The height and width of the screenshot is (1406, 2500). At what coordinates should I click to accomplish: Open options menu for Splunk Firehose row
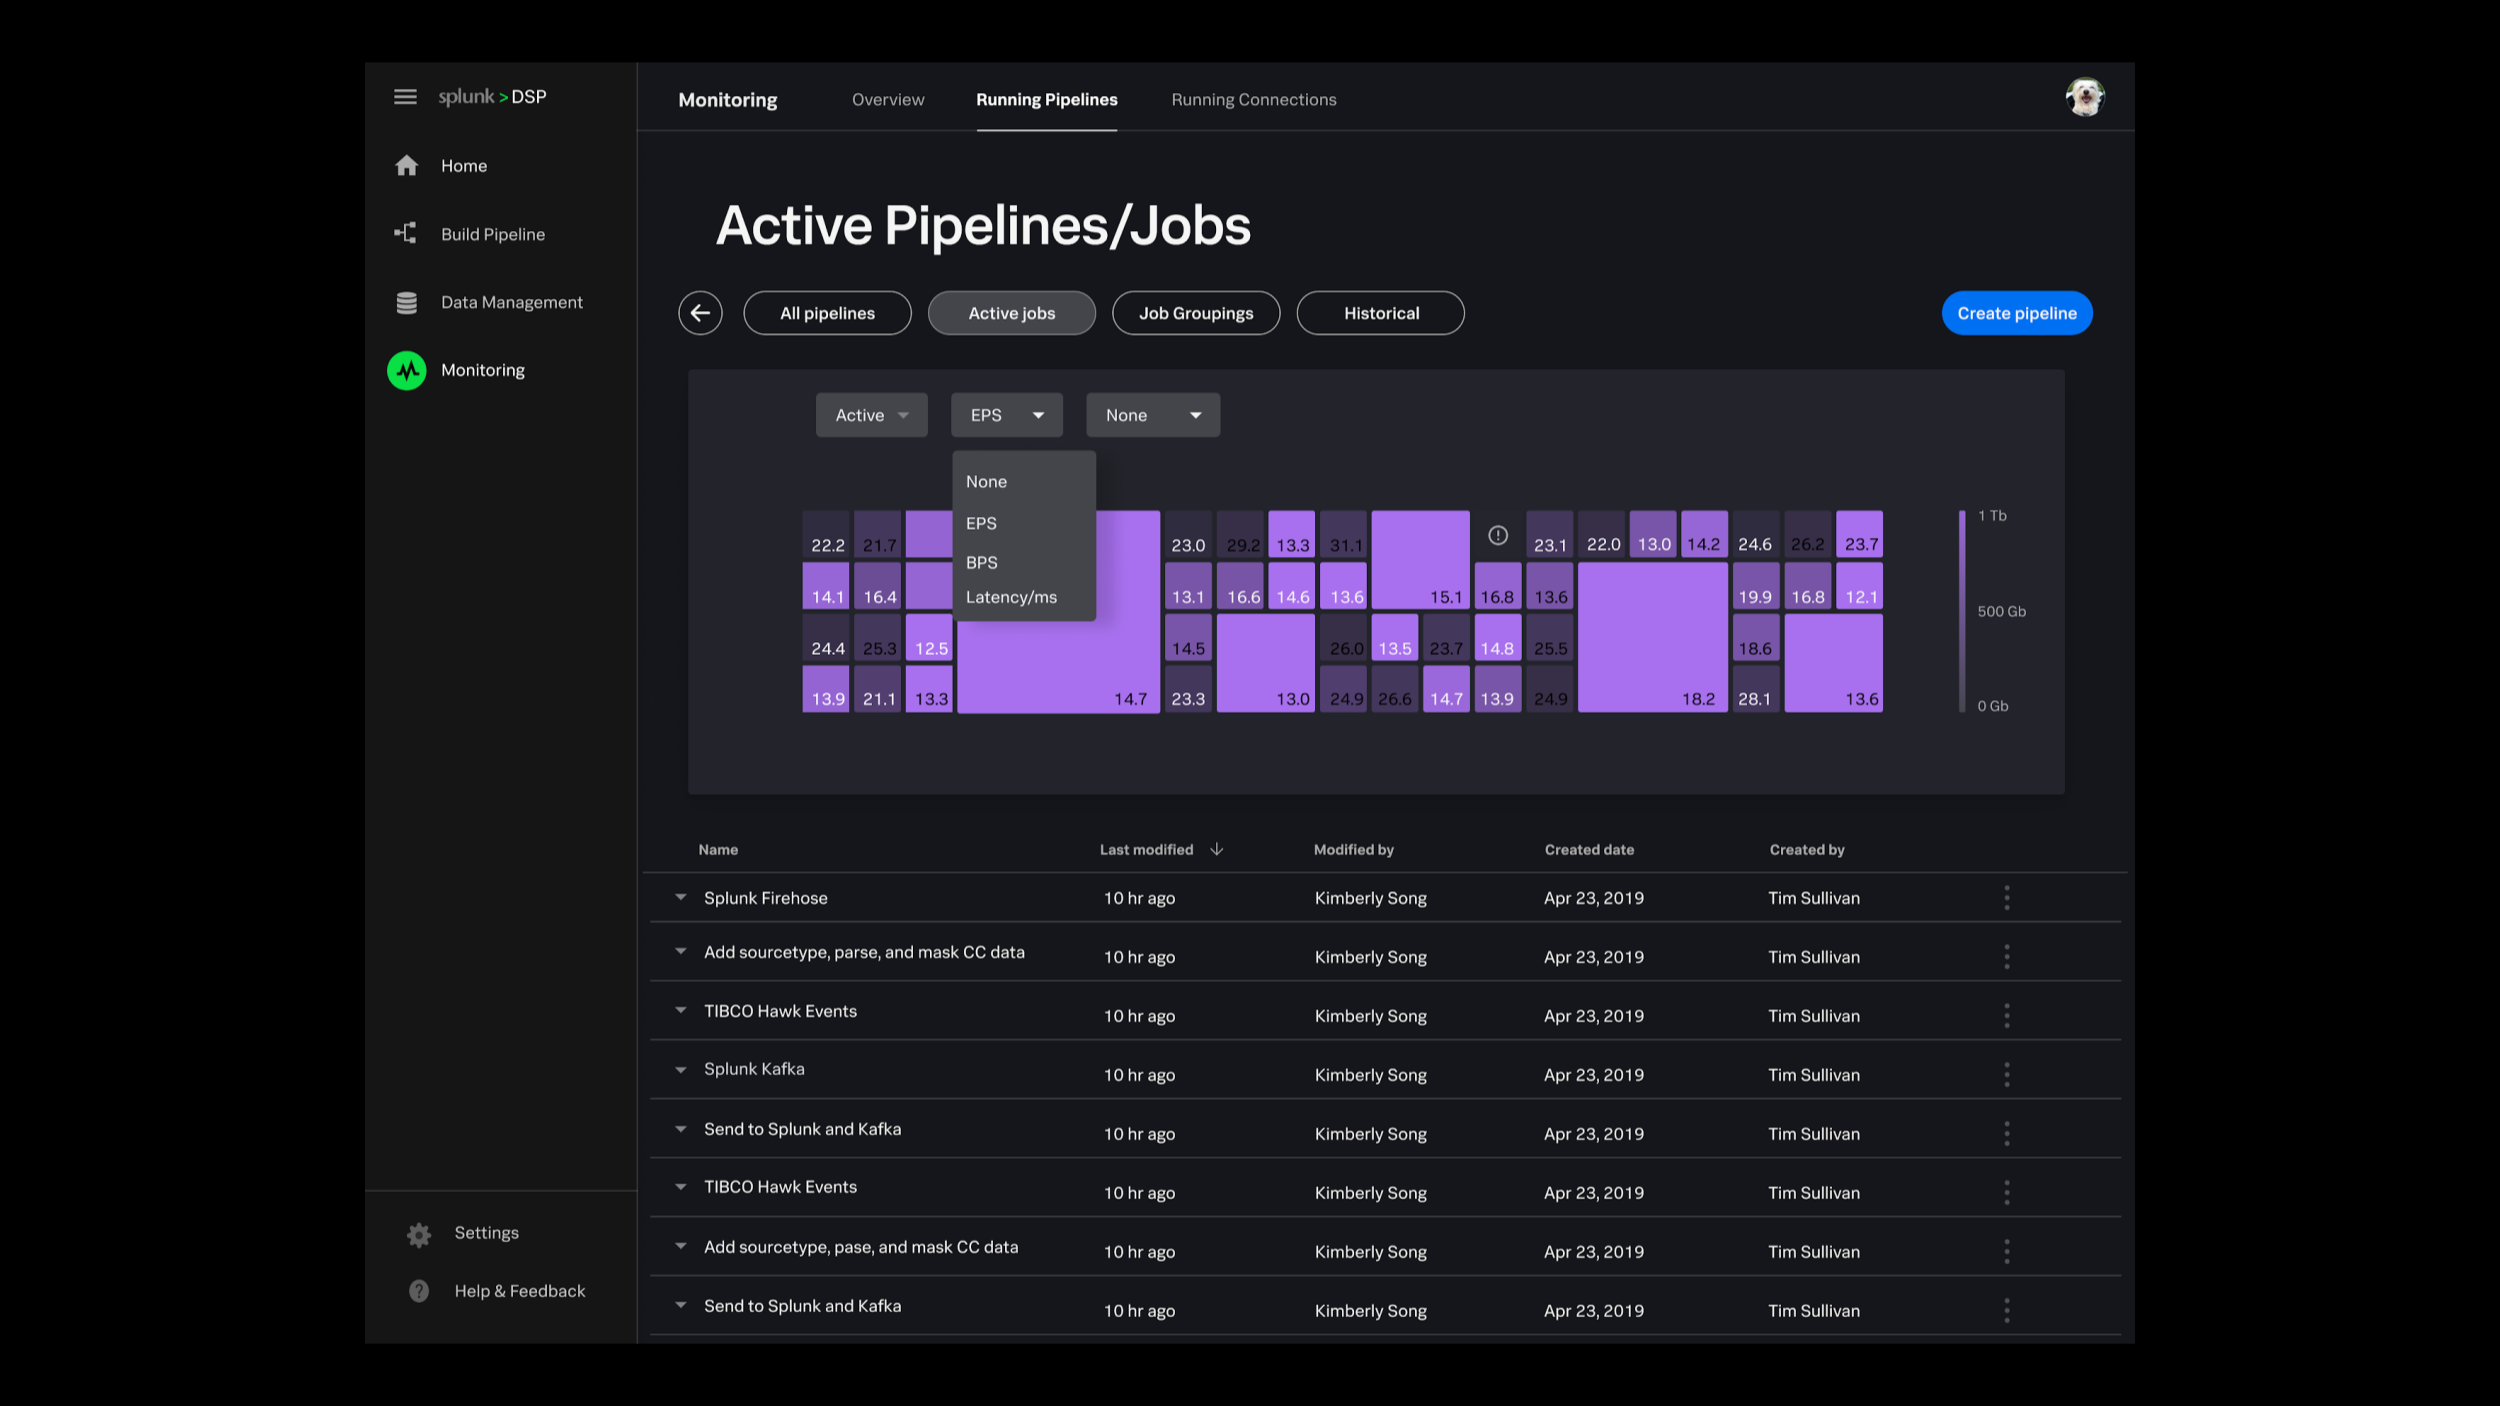(2006, 898)
